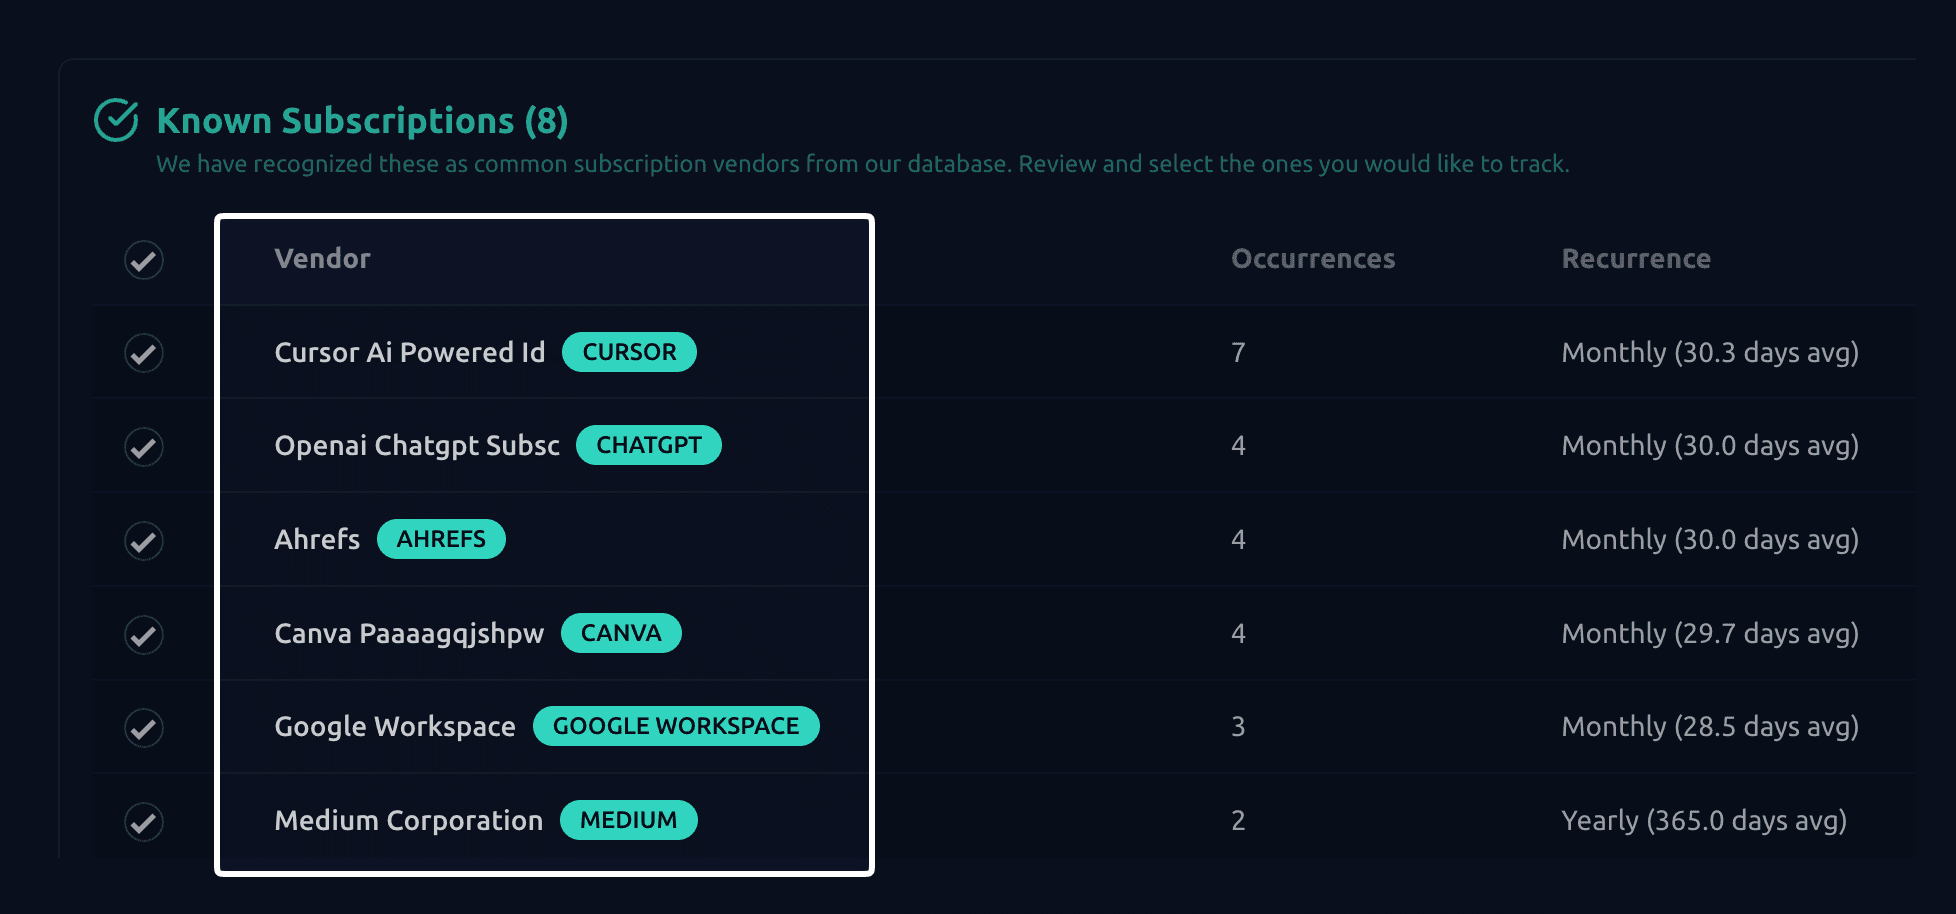Select the Cursor Ai Powered Id vendor name

point(410,352)
